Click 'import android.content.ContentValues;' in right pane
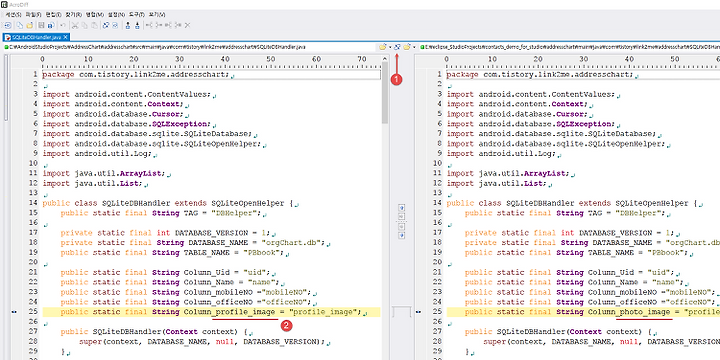 (x=531, y=94)
